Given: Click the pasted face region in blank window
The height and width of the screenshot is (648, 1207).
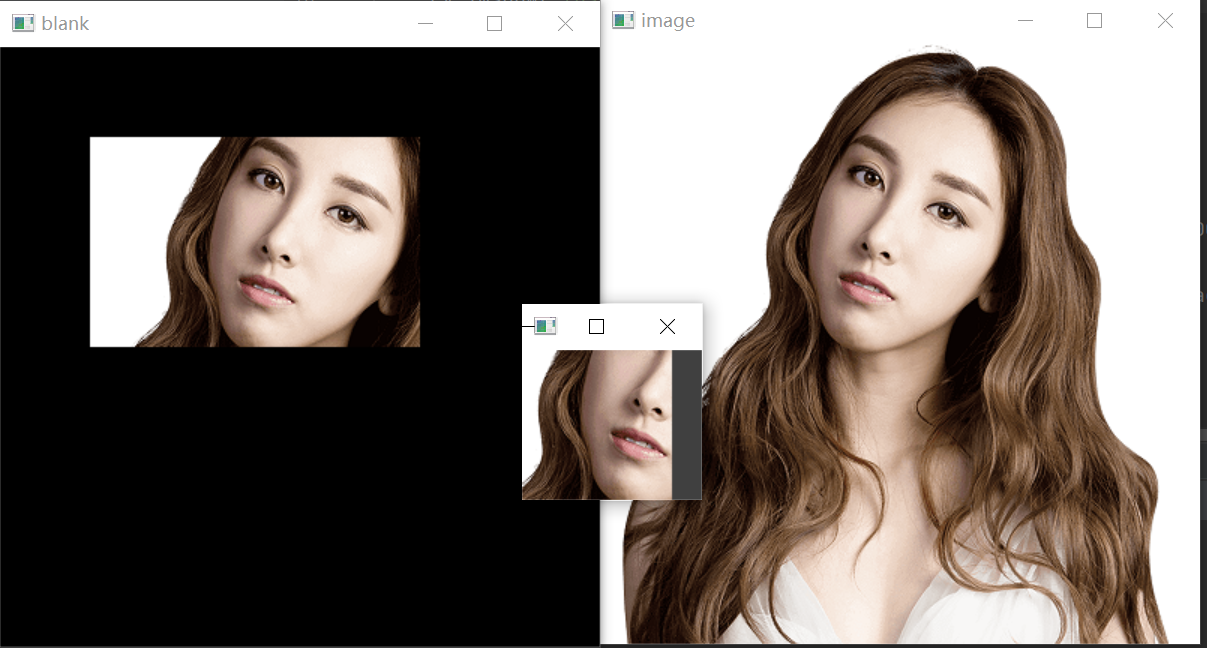Looking at the screenshot, I should click(x=255, y=242).
